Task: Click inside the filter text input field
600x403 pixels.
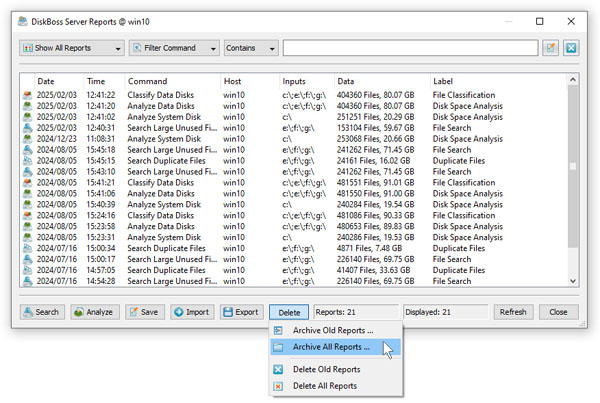Action: click(x=411, y=48)
